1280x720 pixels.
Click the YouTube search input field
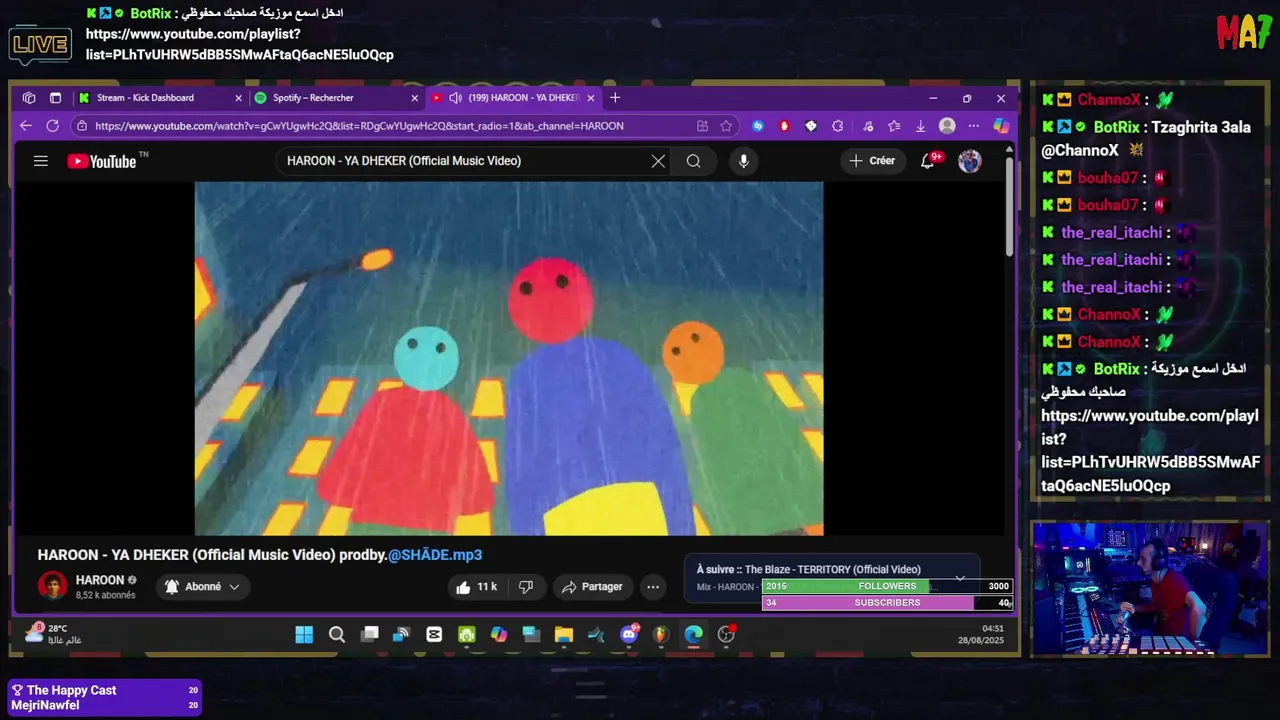tap(465, 161)
